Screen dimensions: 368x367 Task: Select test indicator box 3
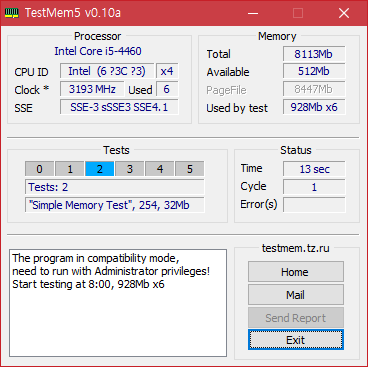pyautogui.click(x=129, y=169)
